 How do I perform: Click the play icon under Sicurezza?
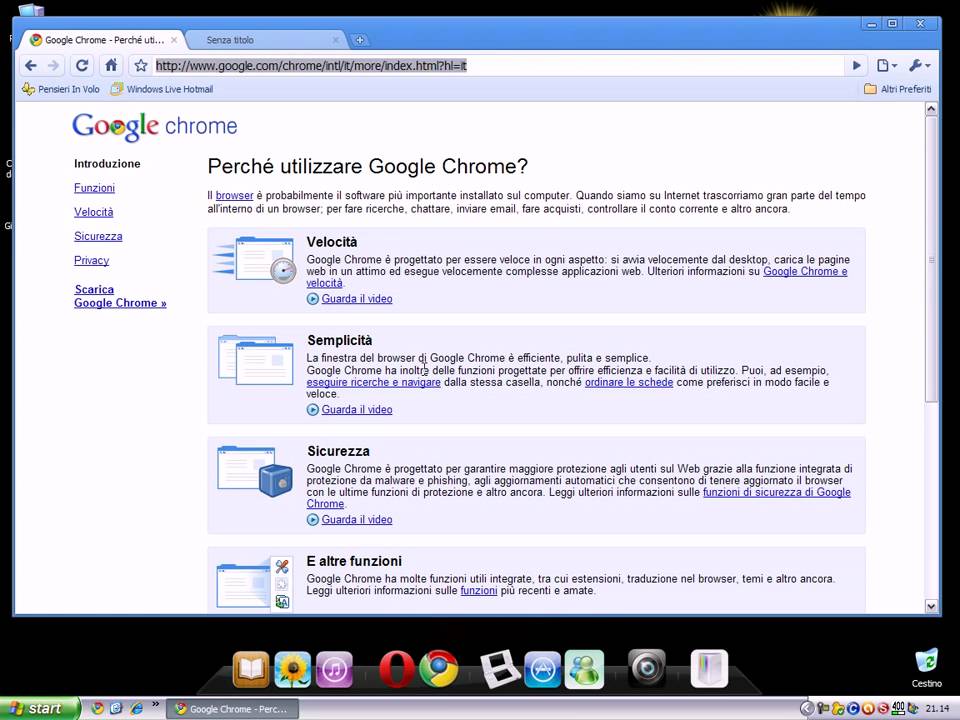tap(313, 519)
